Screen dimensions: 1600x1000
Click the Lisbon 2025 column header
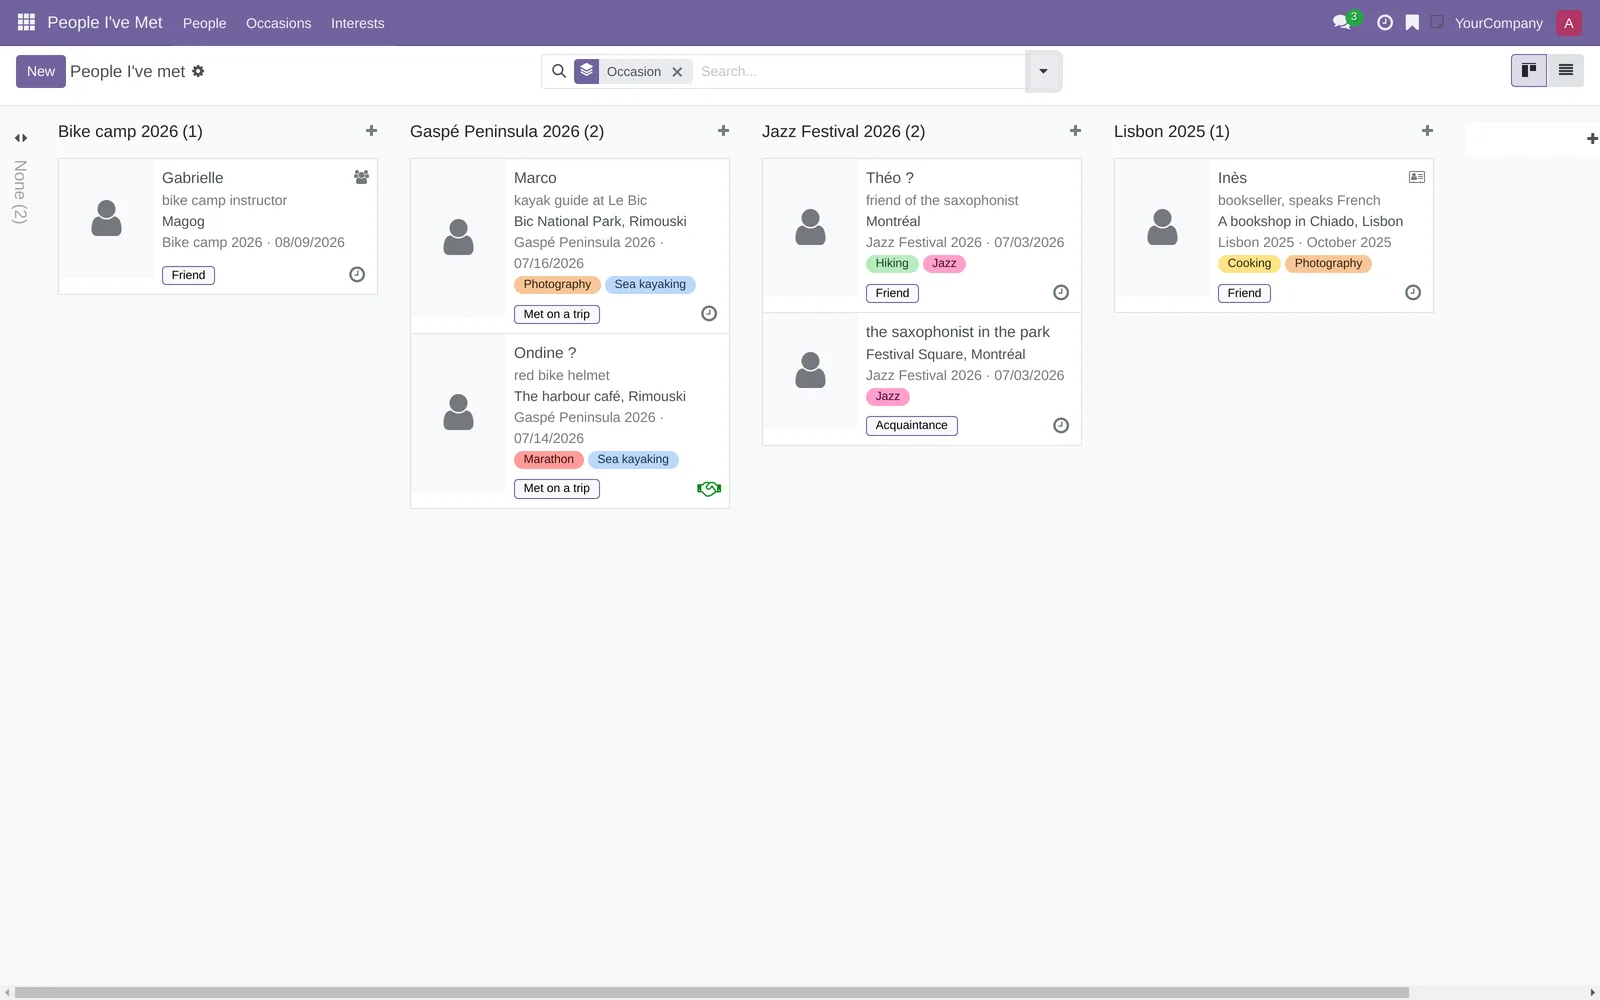(x=1171, y=131)
